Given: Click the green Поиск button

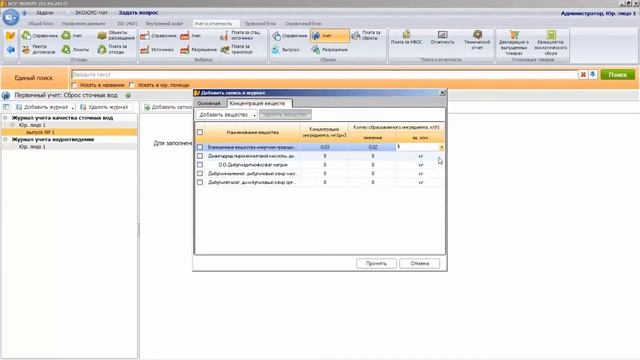Looking at the screenshot, I should click(x=618, y=75).
